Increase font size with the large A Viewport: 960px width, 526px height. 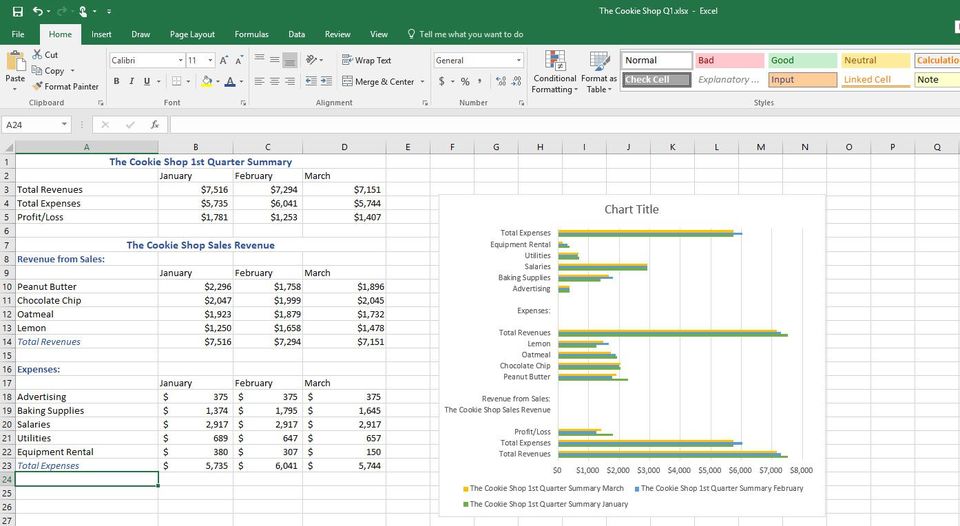pyautogui.click(x=224, y=60)
